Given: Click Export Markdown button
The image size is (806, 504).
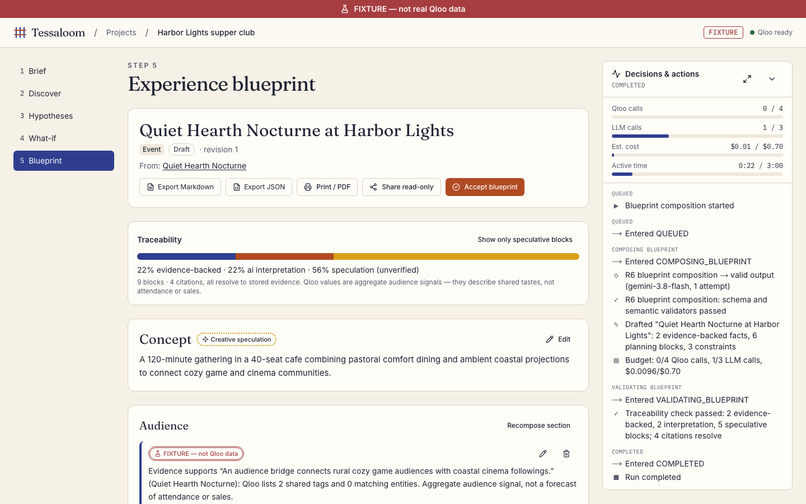Looking at the screenshot, I should point(180,187).
